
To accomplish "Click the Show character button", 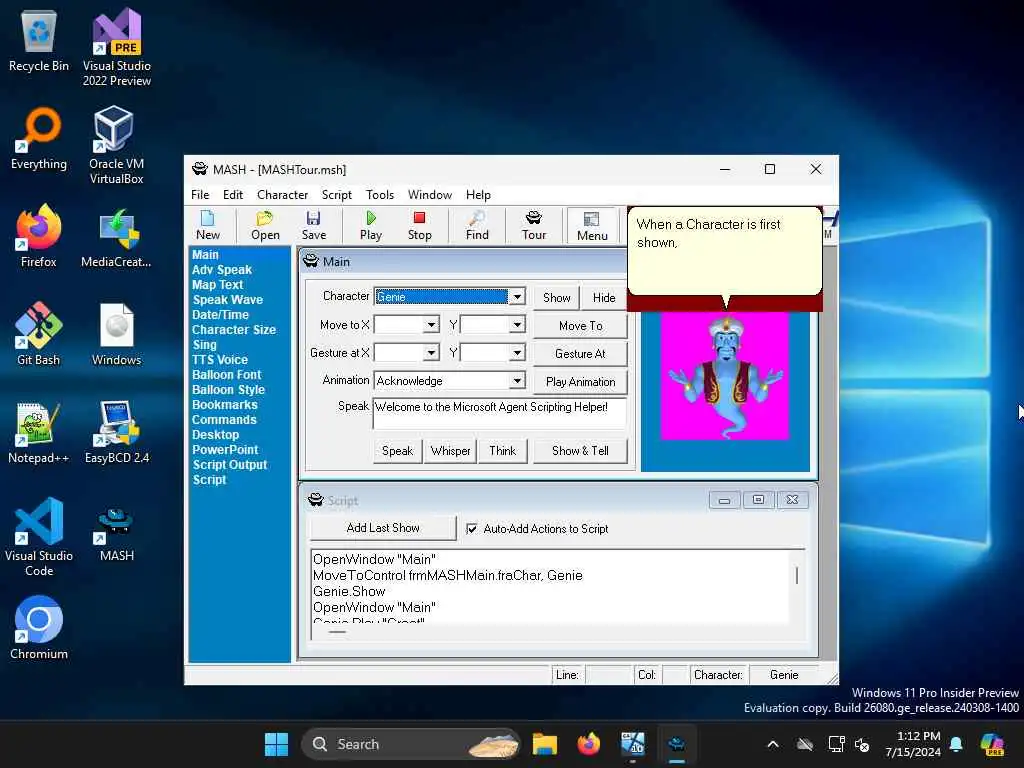I will pos(556,298).
